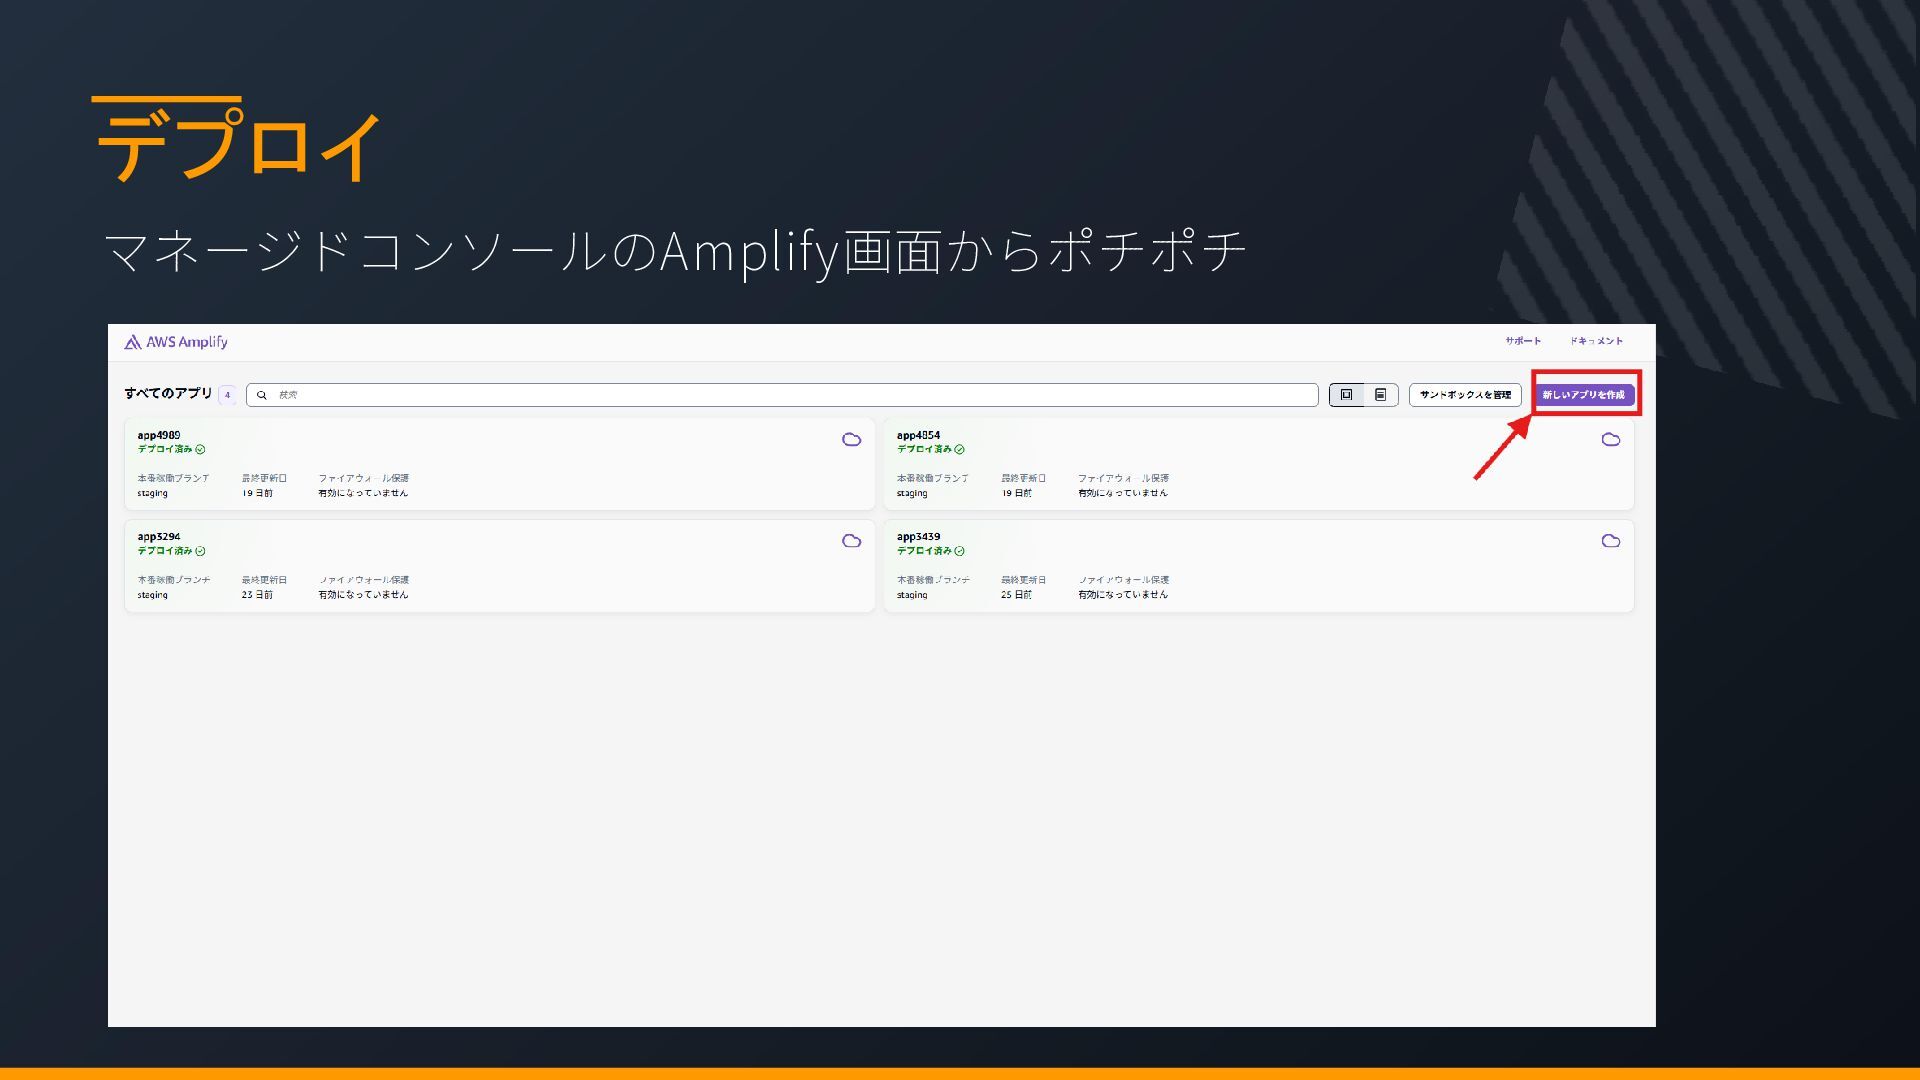Image resolution: width=1920 pixels, height=1080 pixels.
Task: Click デプロイ済み status on app3439
Action: 930,551
